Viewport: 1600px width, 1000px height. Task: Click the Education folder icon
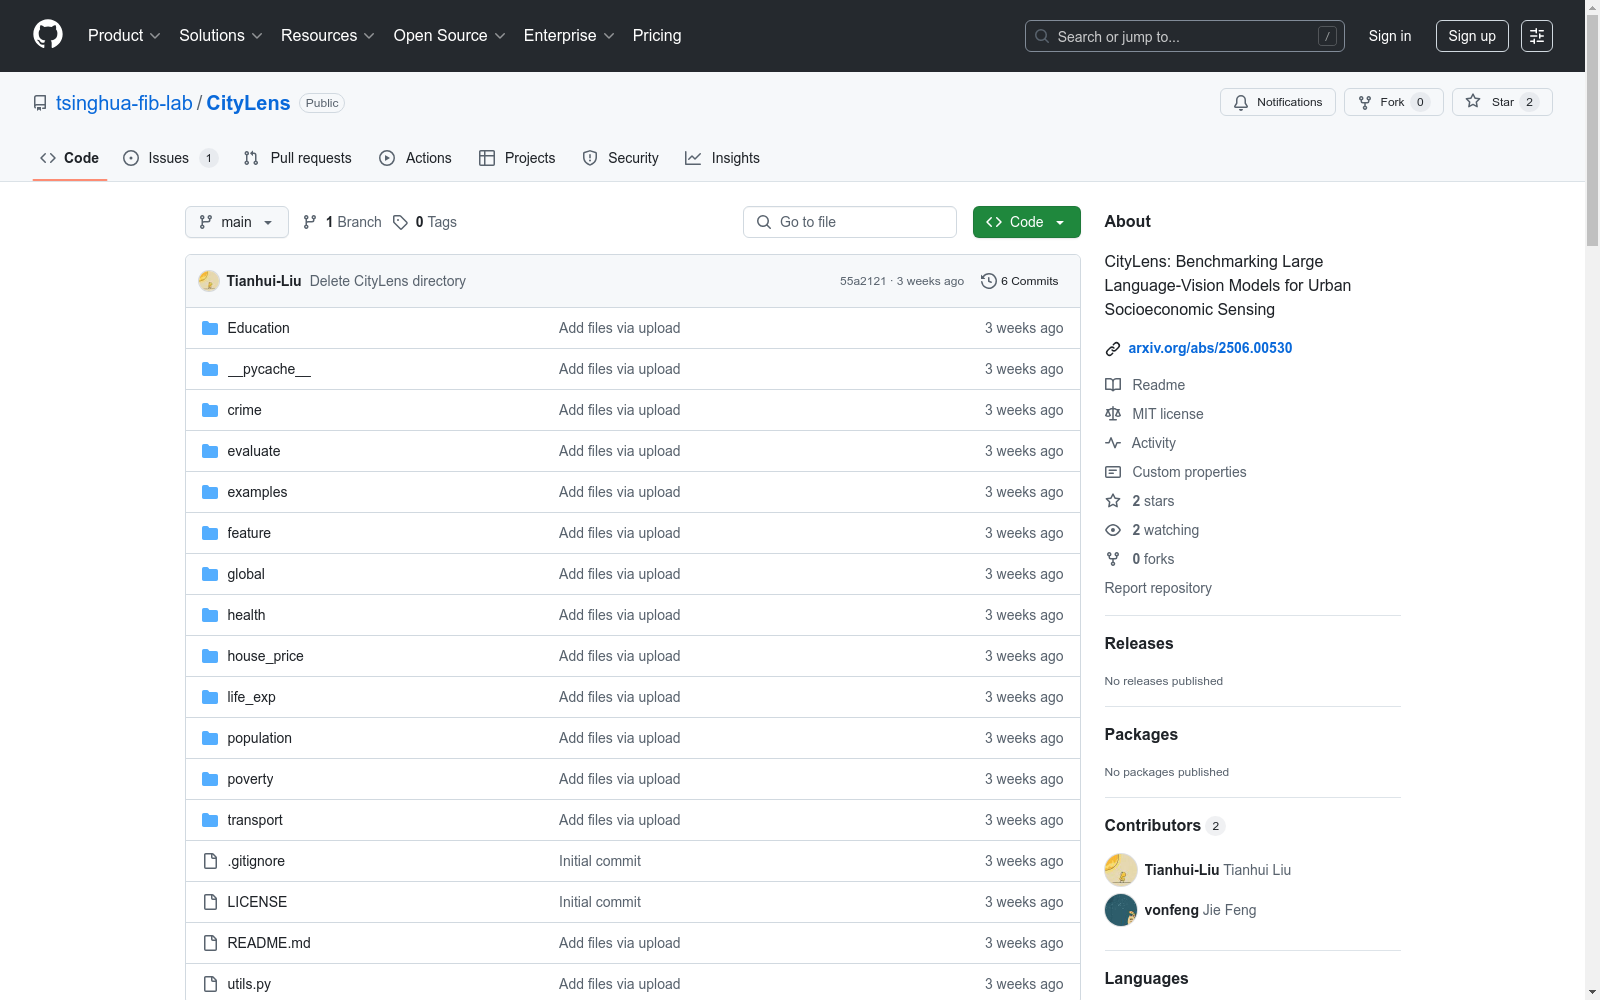[x=210, y=328]
